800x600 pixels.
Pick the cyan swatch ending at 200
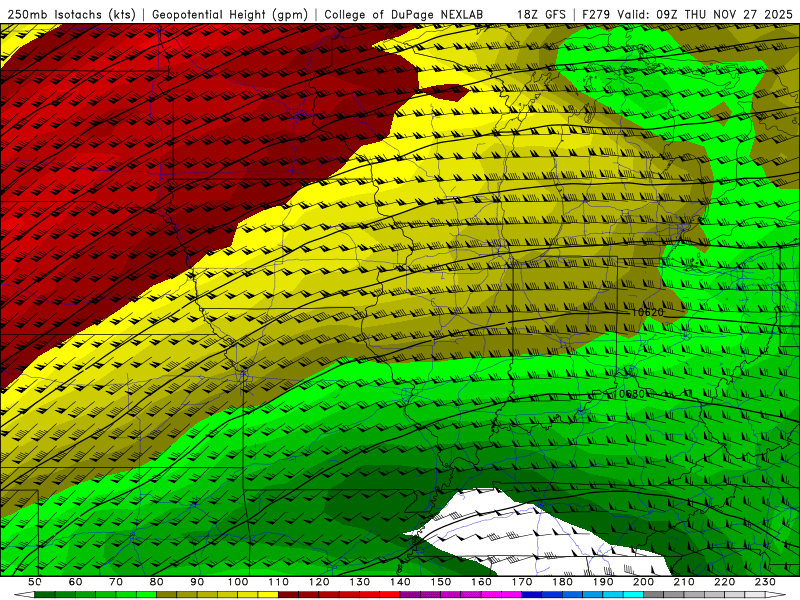(x=633, y=594)
